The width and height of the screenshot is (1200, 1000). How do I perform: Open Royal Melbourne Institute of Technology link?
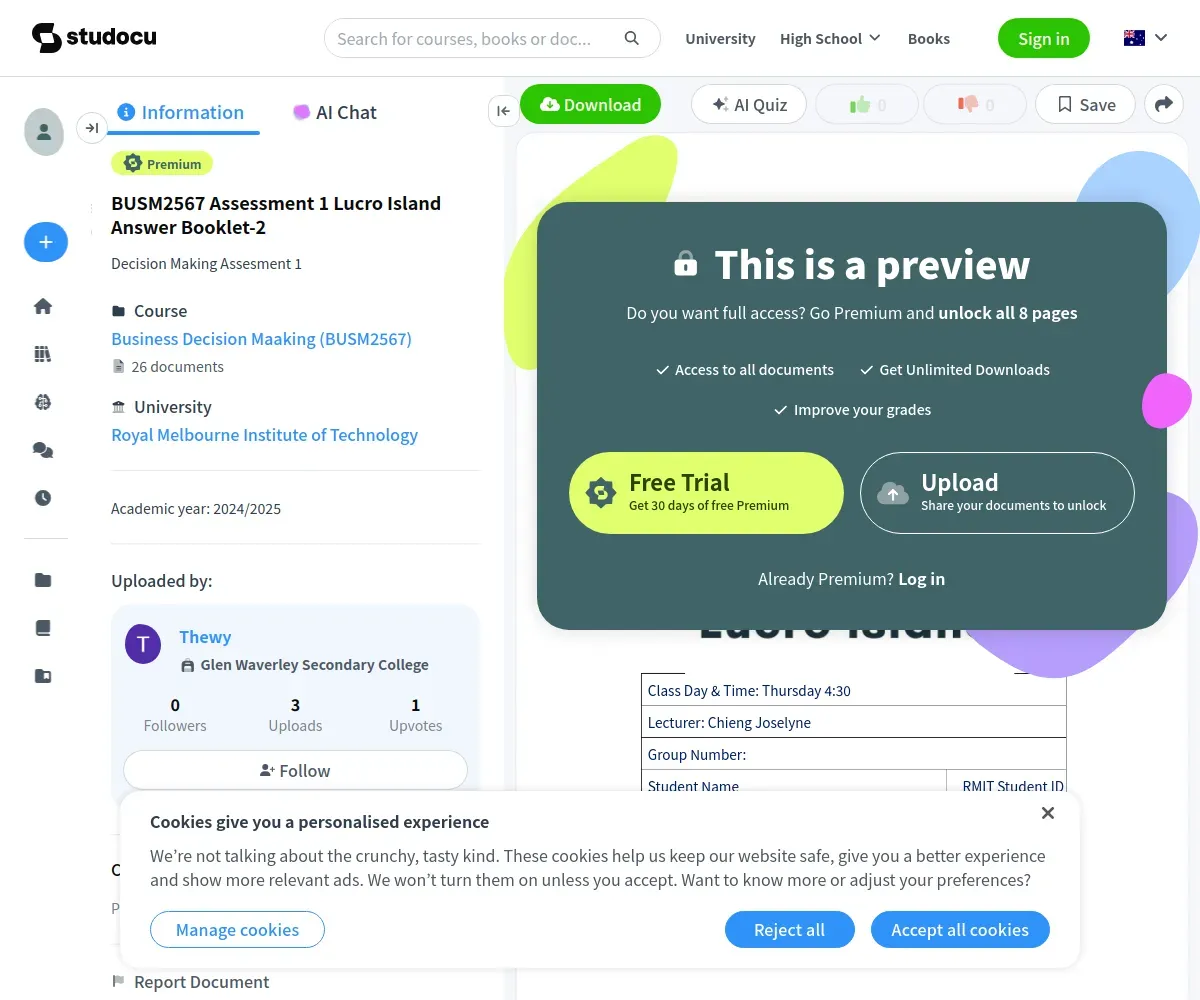(x=264, y=435)
